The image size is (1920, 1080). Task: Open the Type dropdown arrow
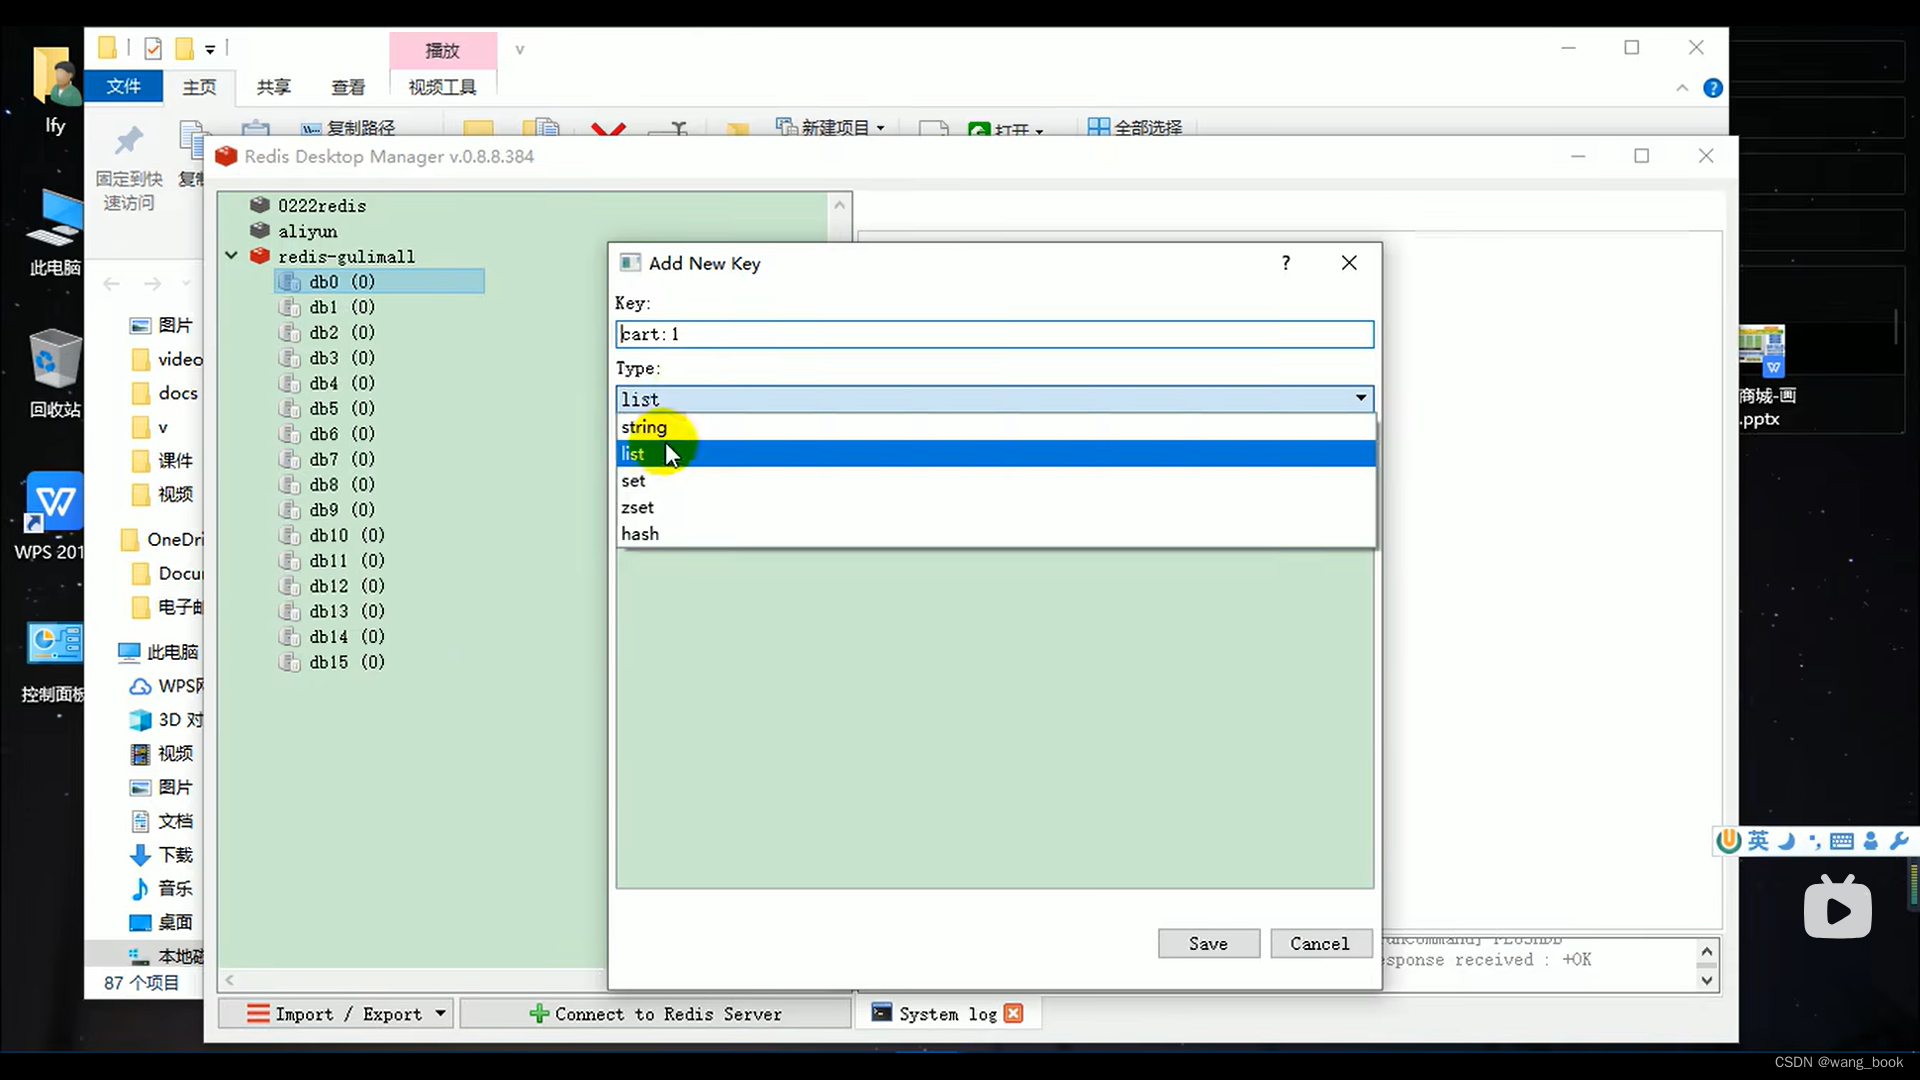coord(1361,398)
